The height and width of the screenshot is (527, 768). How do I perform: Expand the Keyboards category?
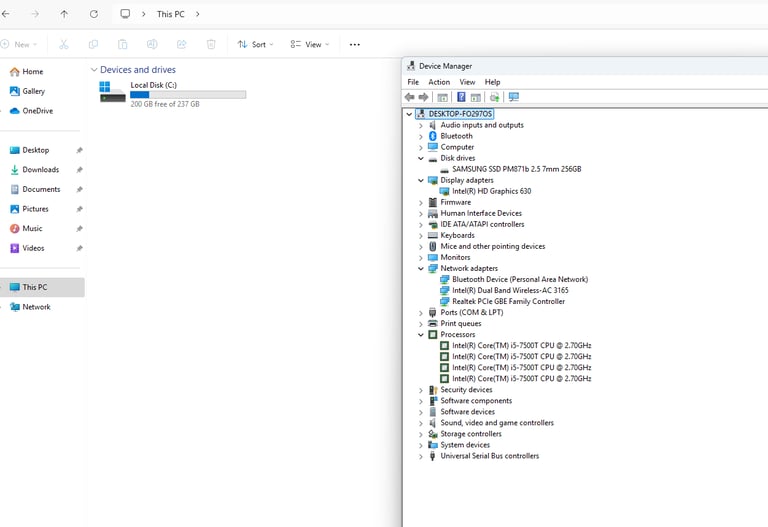click(x=421, y=236)
